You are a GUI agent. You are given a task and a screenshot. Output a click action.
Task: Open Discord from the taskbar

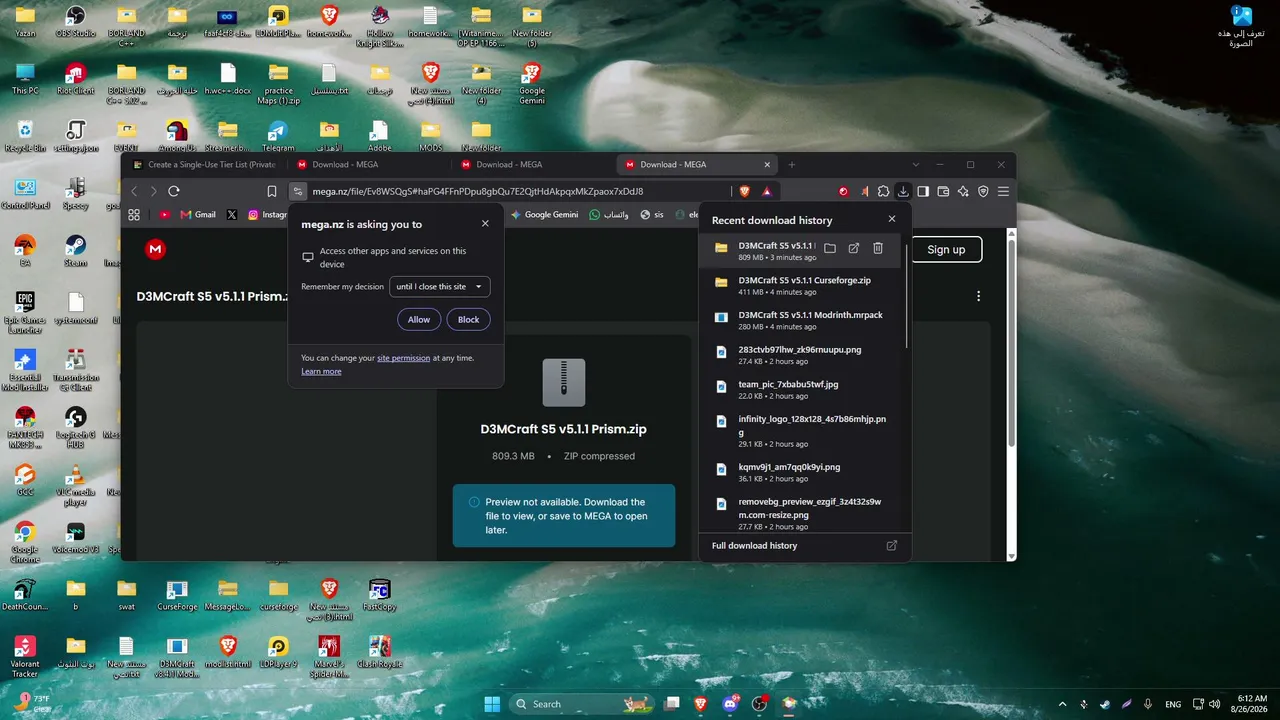729,704
